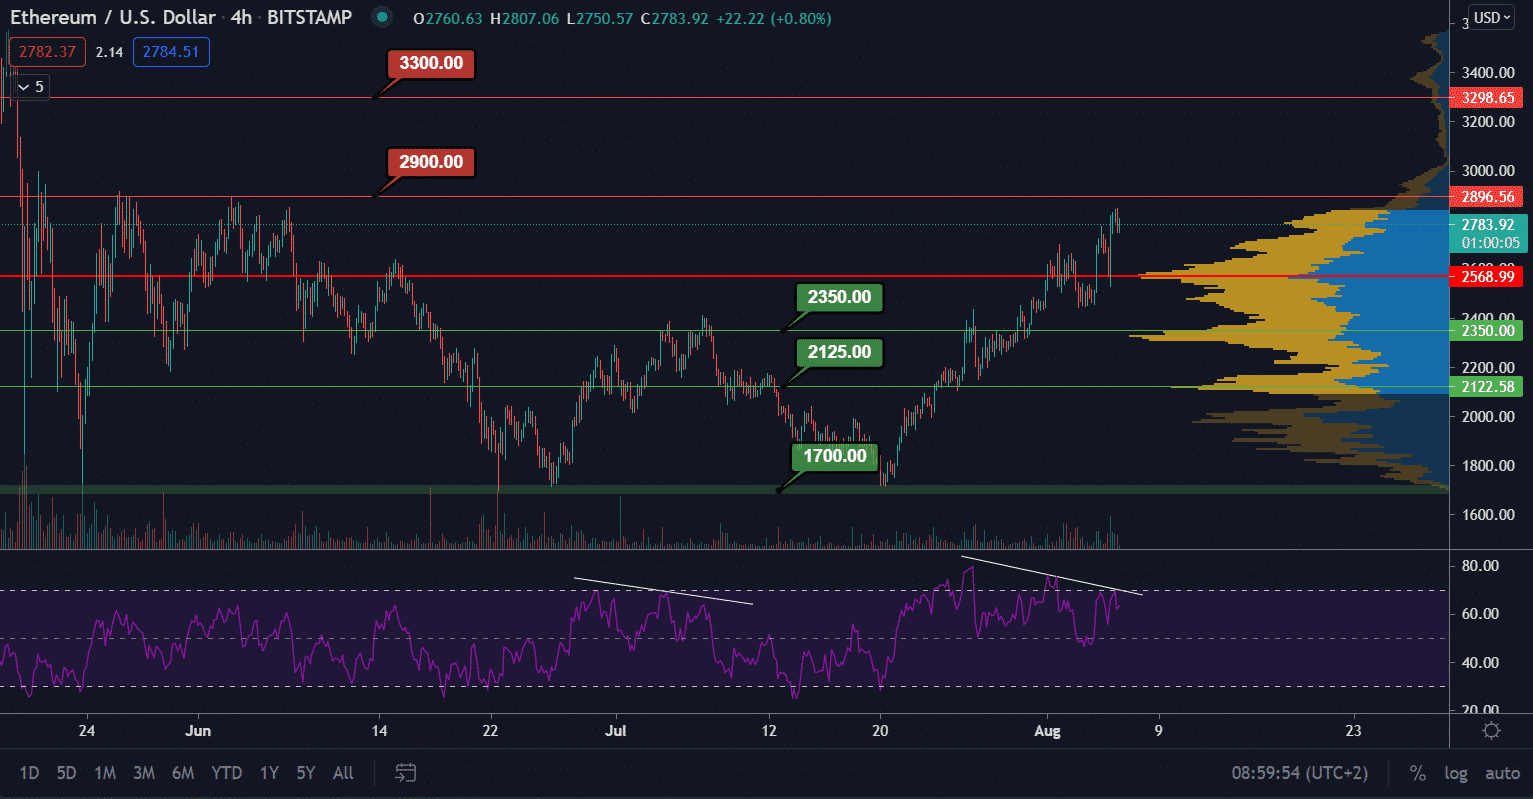Toggle auto scale on price axis
Image resolution: width=1533 pixels, height=799 pixels.
tap(1502, 773)
